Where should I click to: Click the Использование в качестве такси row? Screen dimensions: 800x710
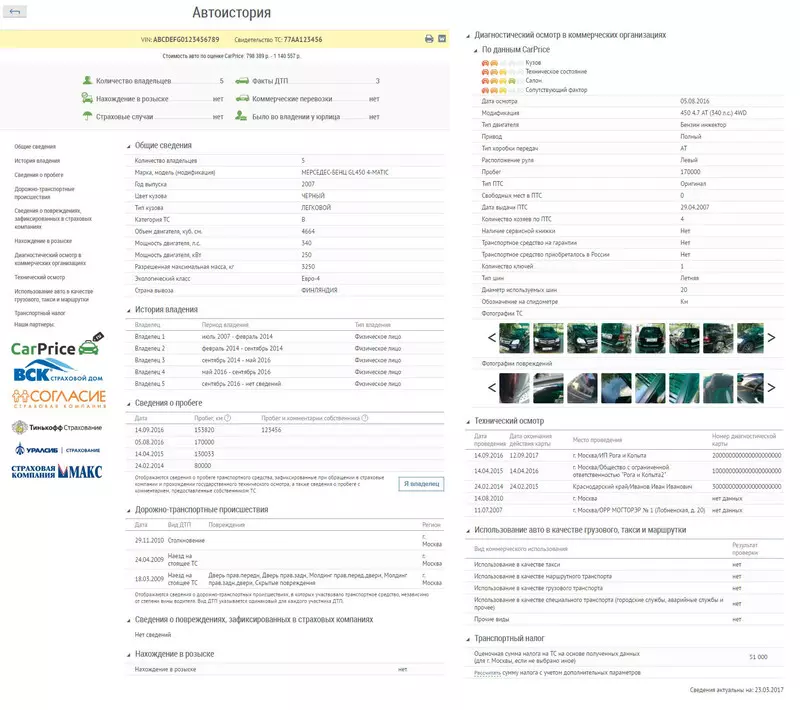[624, 565]
